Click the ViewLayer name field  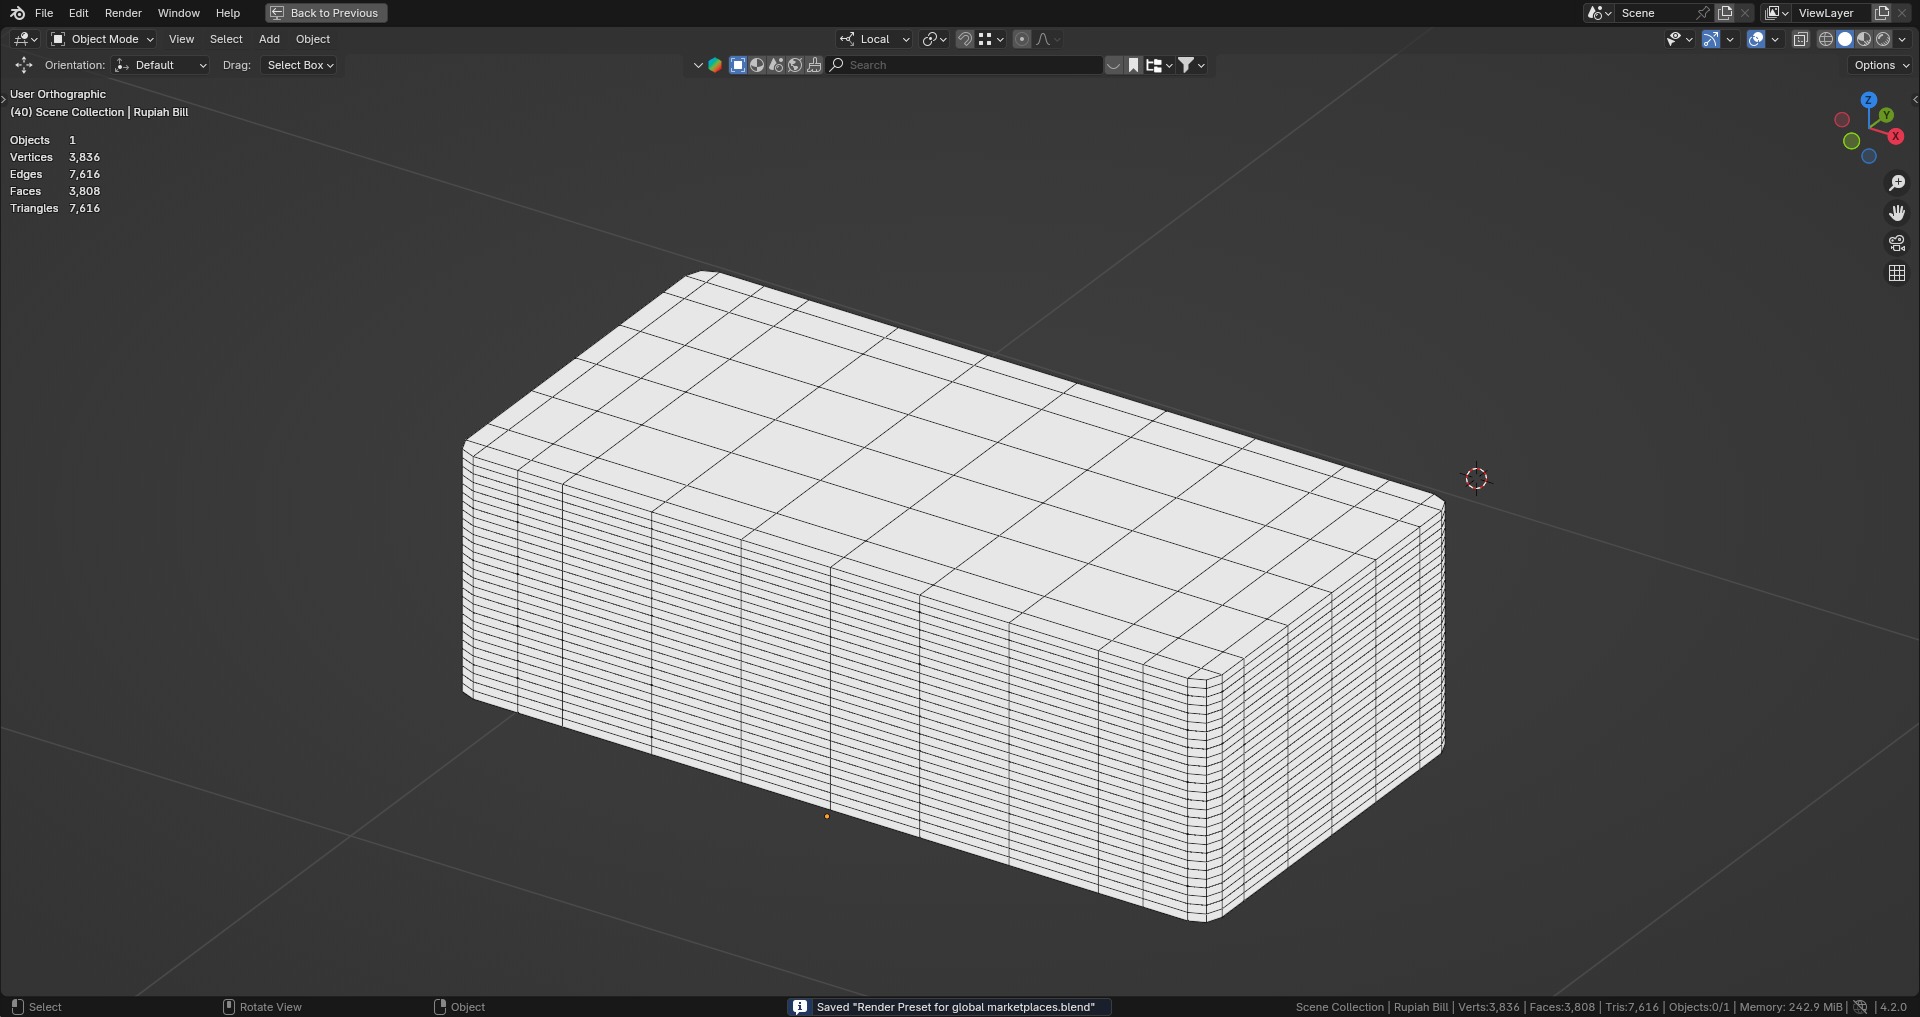[x=1832, y=13]
